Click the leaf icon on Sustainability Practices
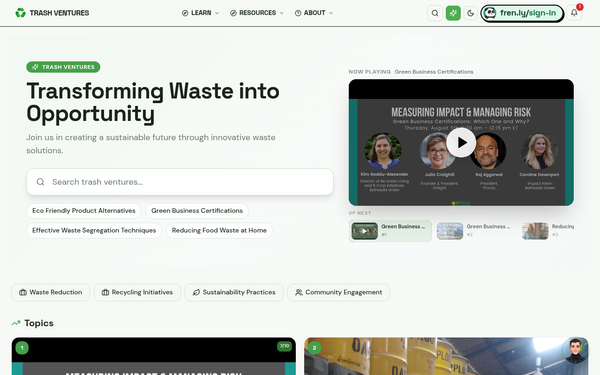600x375 pixels. pos(196,292)
